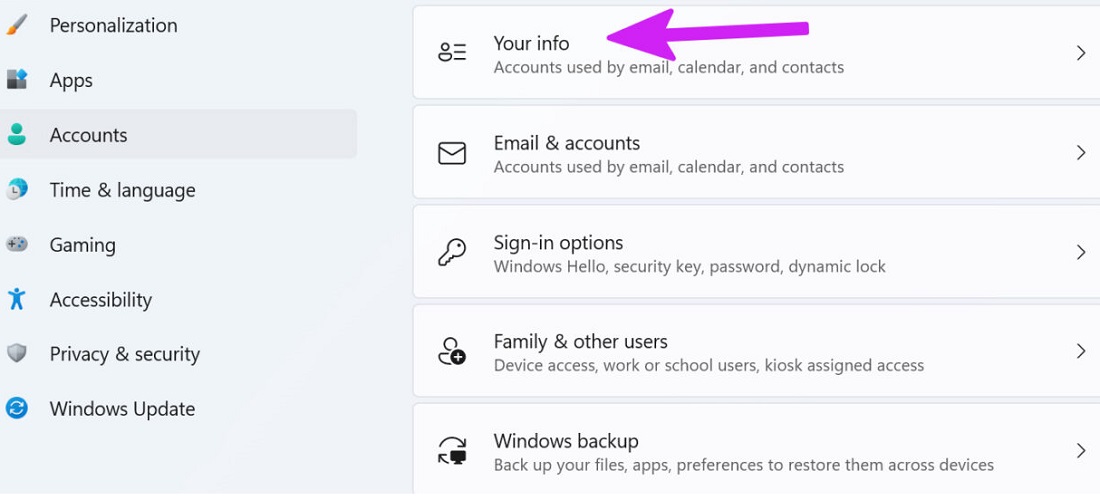Click the Windows Update sync icon

tap(16, 408)
